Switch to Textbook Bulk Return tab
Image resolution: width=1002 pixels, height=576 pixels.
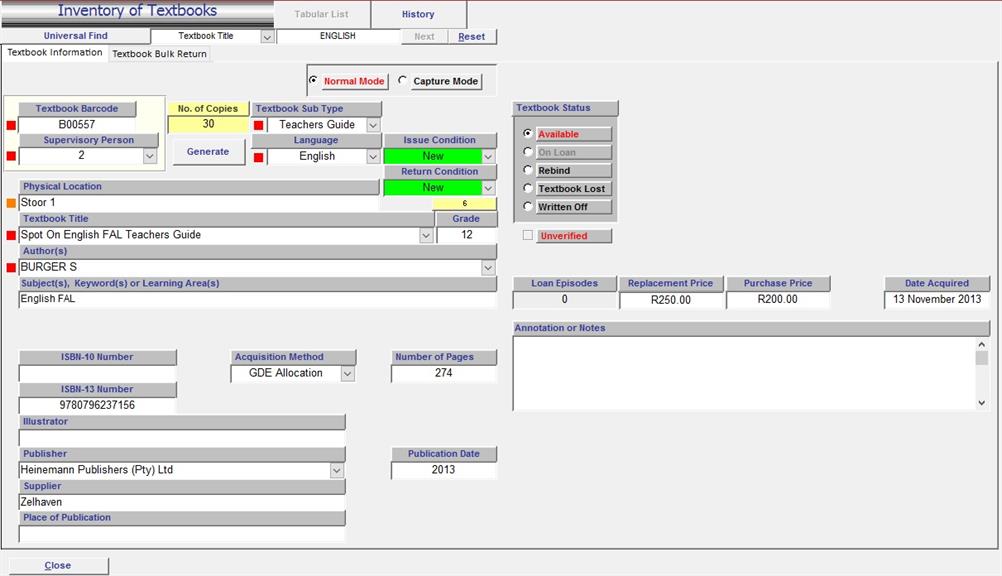coord(160,54)
